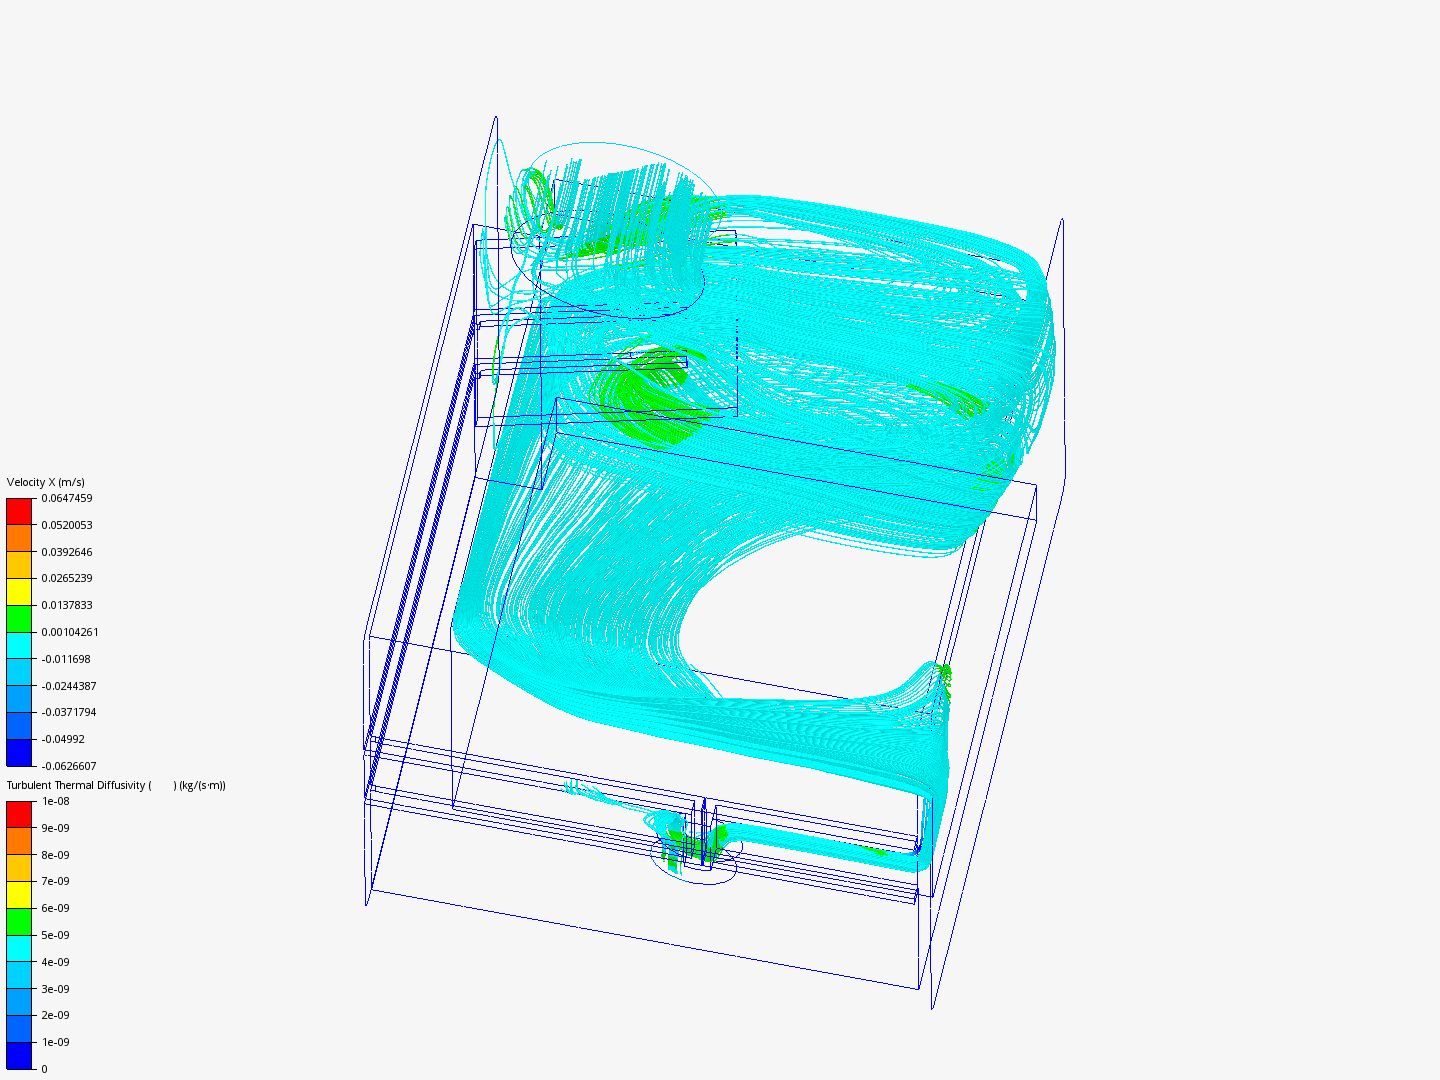Click the legend value -0.011698
1440x1080 pixels.
(66, 659)
